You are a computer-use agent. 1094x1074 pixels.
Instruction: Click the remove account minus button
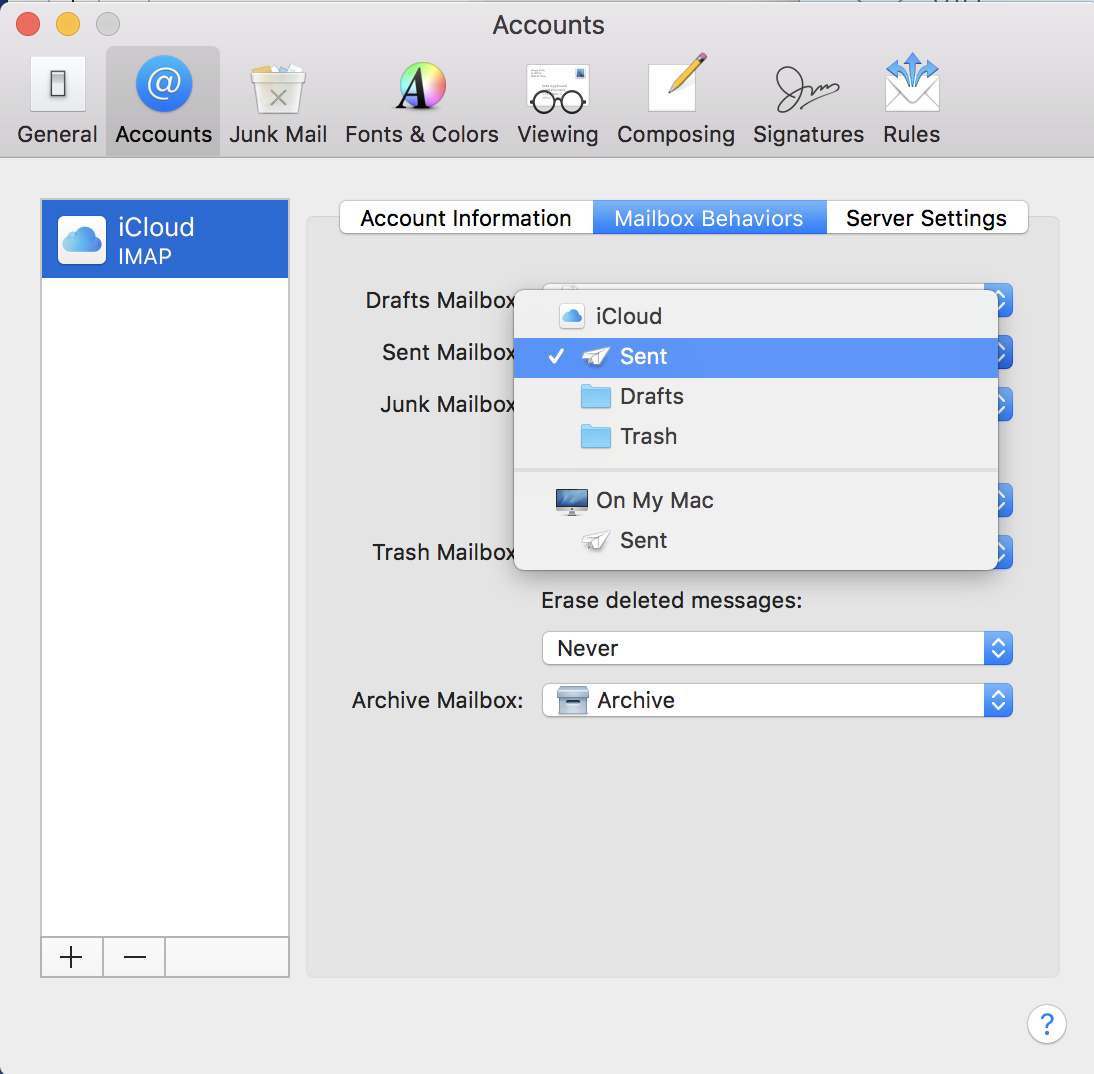(x=134, y=957)
